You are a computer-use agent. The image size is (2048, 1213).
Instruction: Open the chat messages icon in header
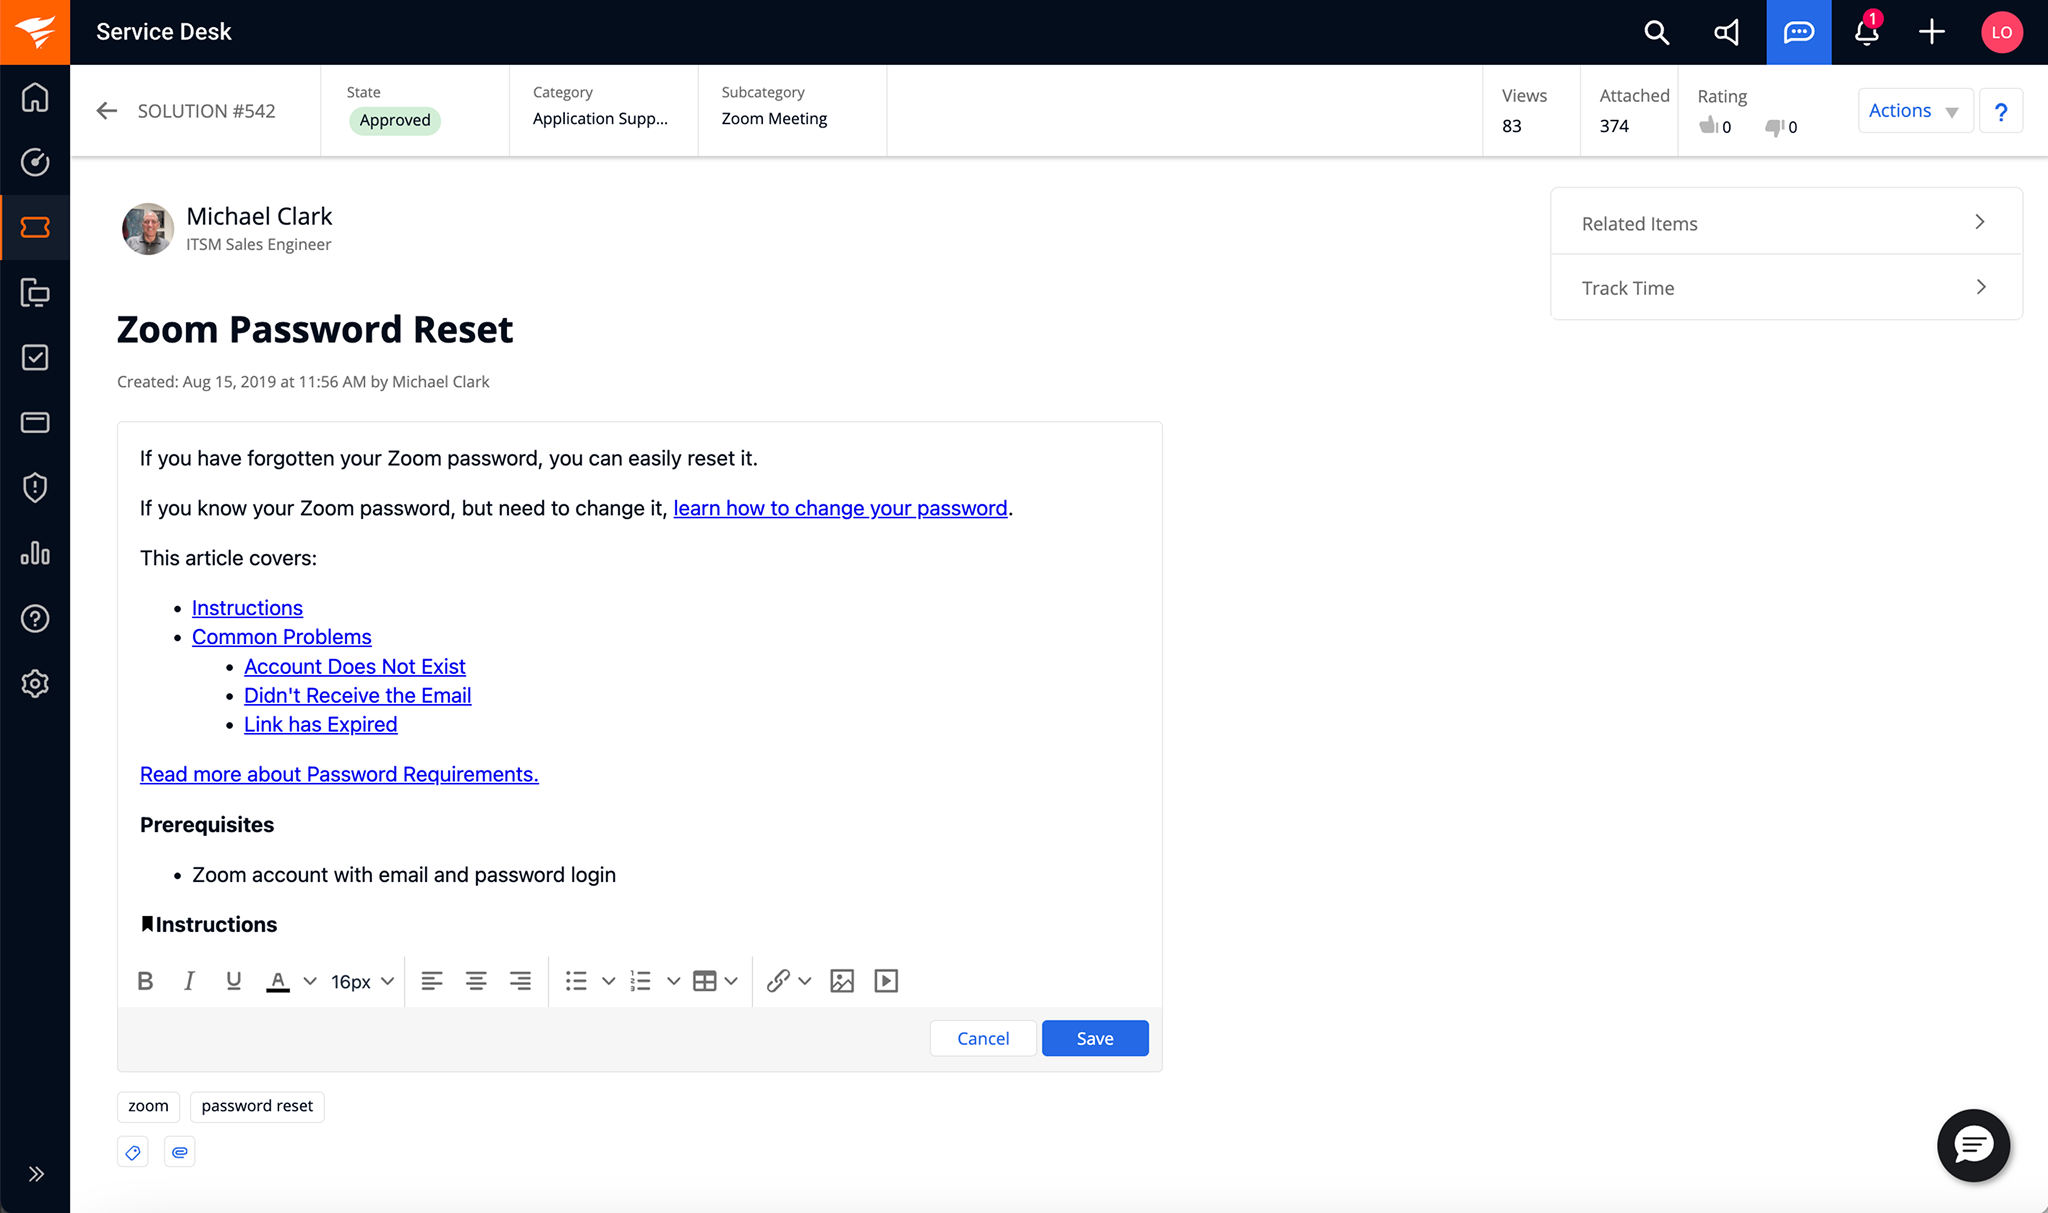coord(1799,32)
